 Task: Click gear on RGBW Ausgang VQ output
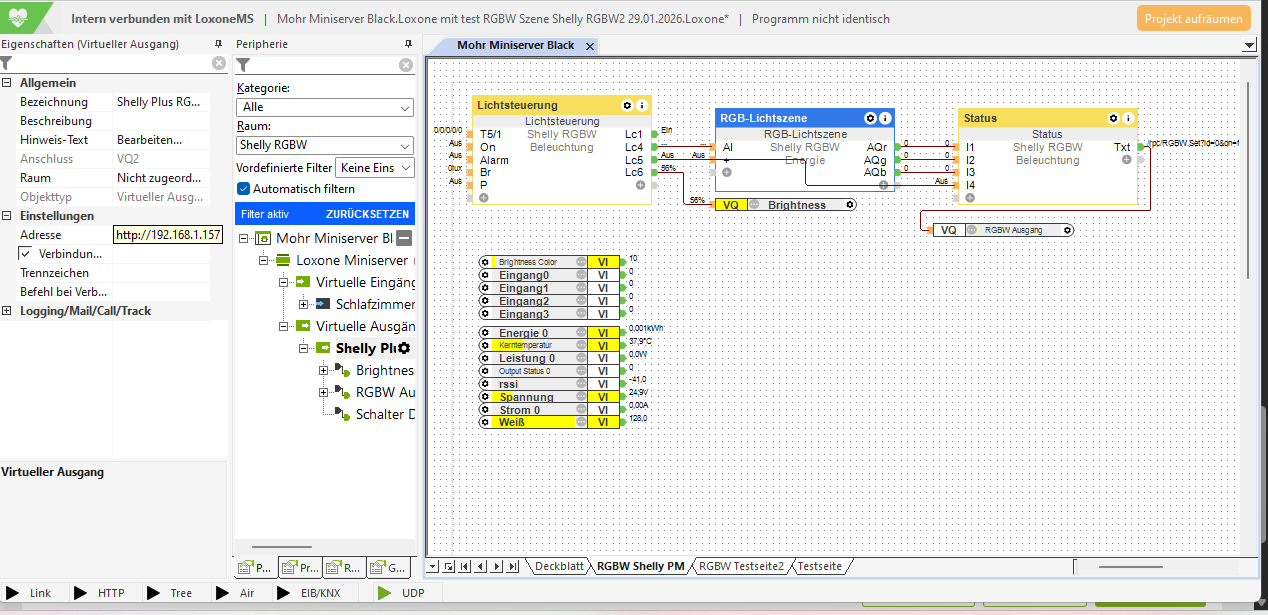point(1067,230)
